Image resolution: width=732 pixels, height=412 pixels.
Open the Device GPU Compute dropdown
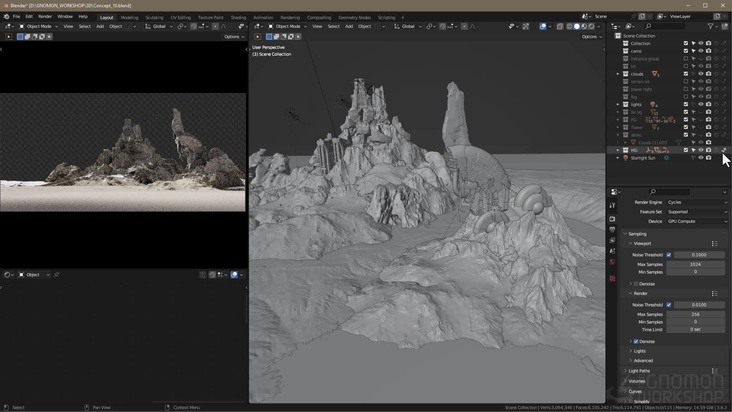(x=697, y=221)
